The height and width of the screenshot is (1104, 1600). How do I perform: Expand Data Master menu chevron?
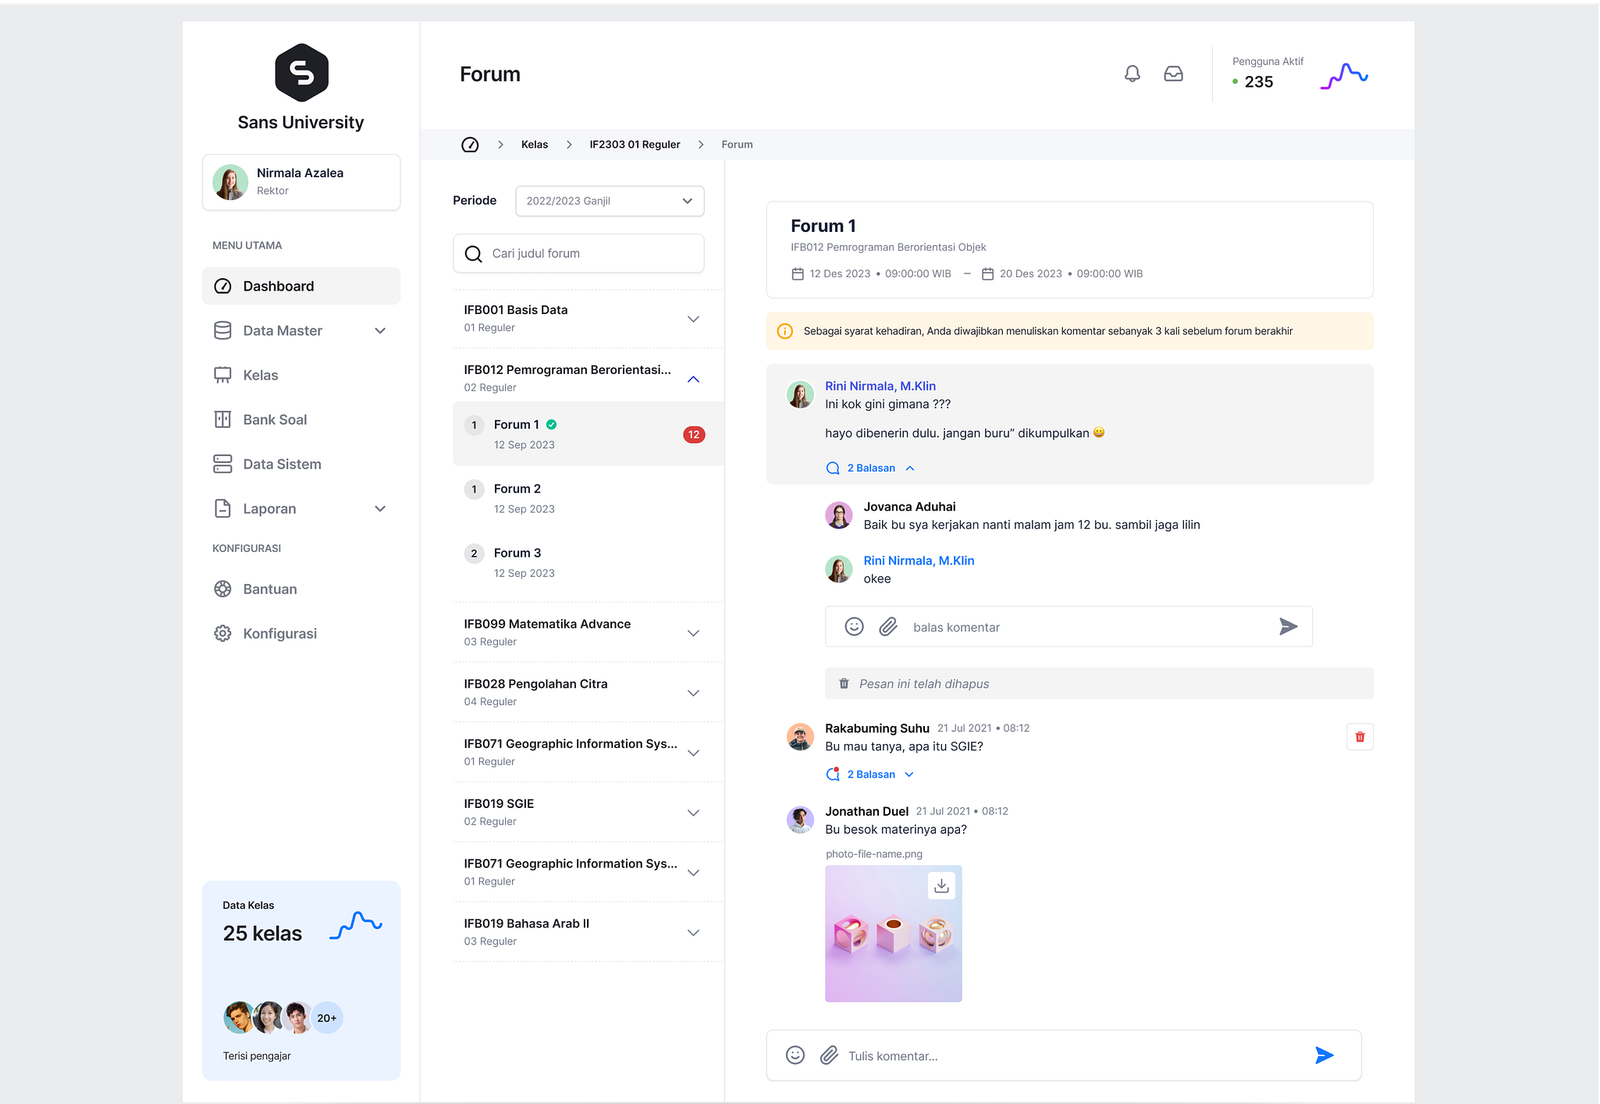380,331
